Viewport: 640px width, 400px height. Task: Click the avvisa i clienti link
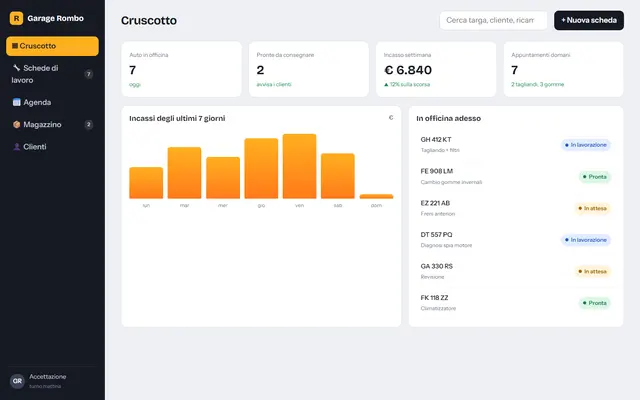(274, 84)
